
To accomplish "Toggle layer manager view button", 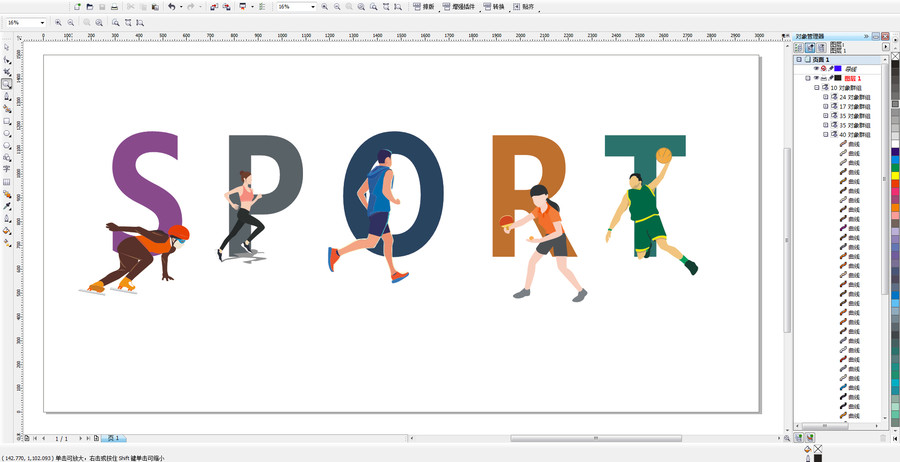I will click(821, 47).
